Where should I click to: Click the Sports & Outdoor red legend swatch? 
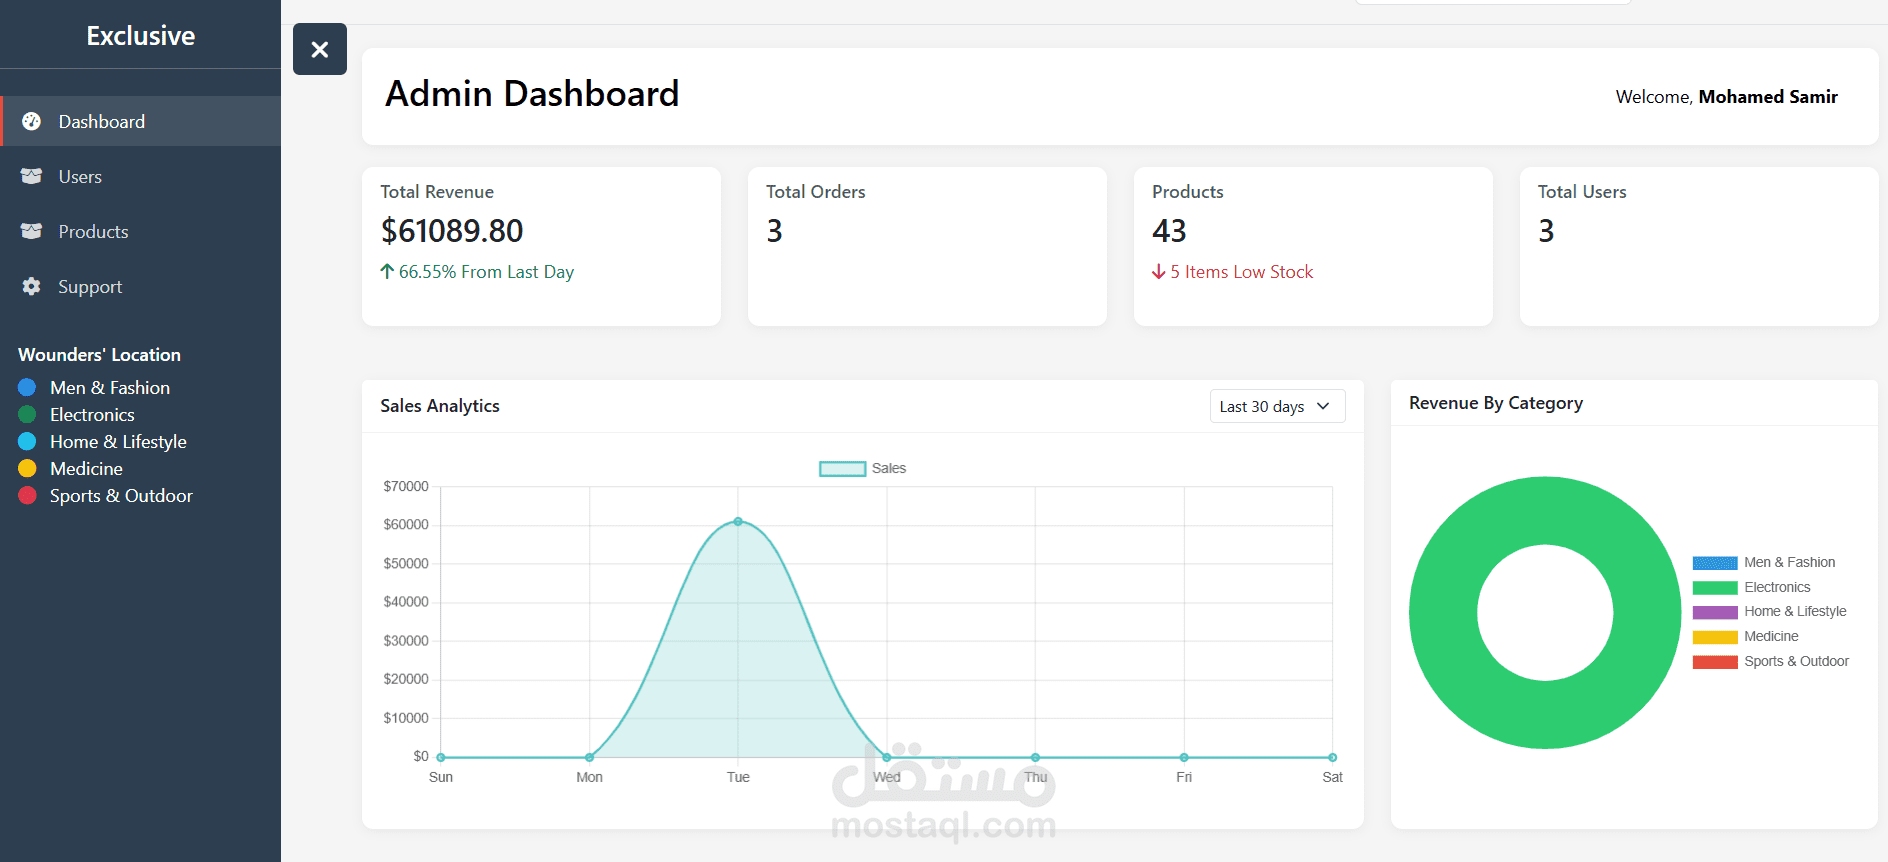coord(1715,661)
